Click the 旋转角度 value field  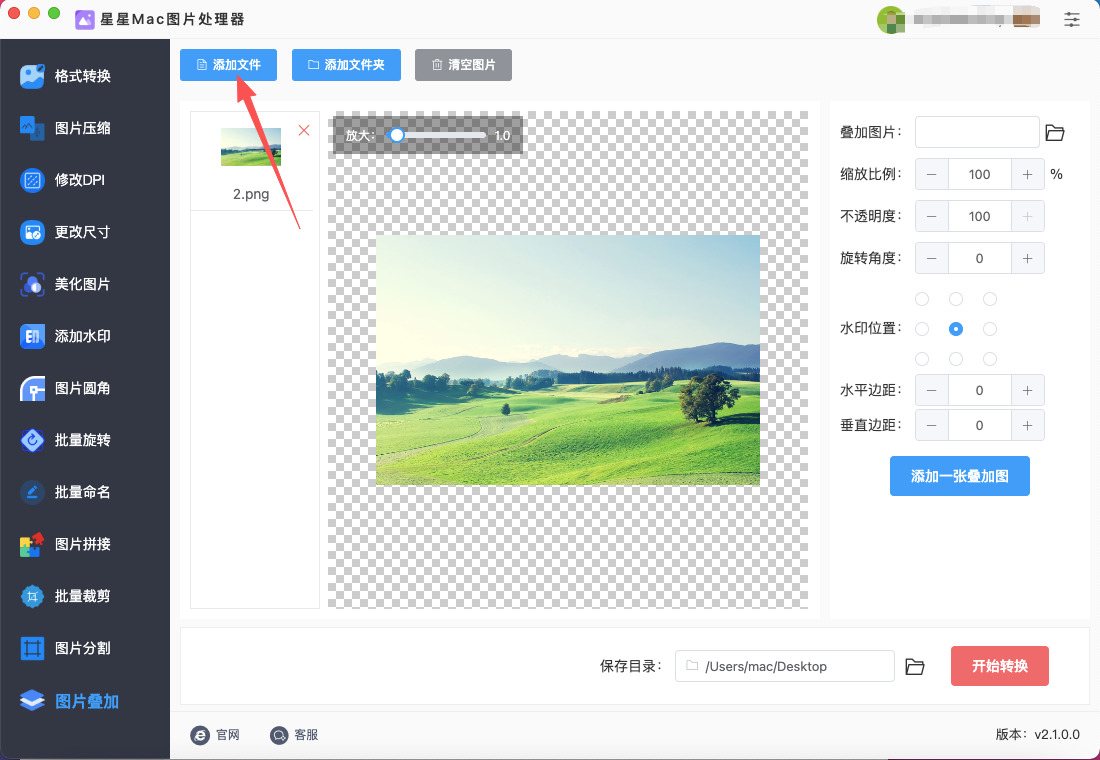(x=979, y=258)
